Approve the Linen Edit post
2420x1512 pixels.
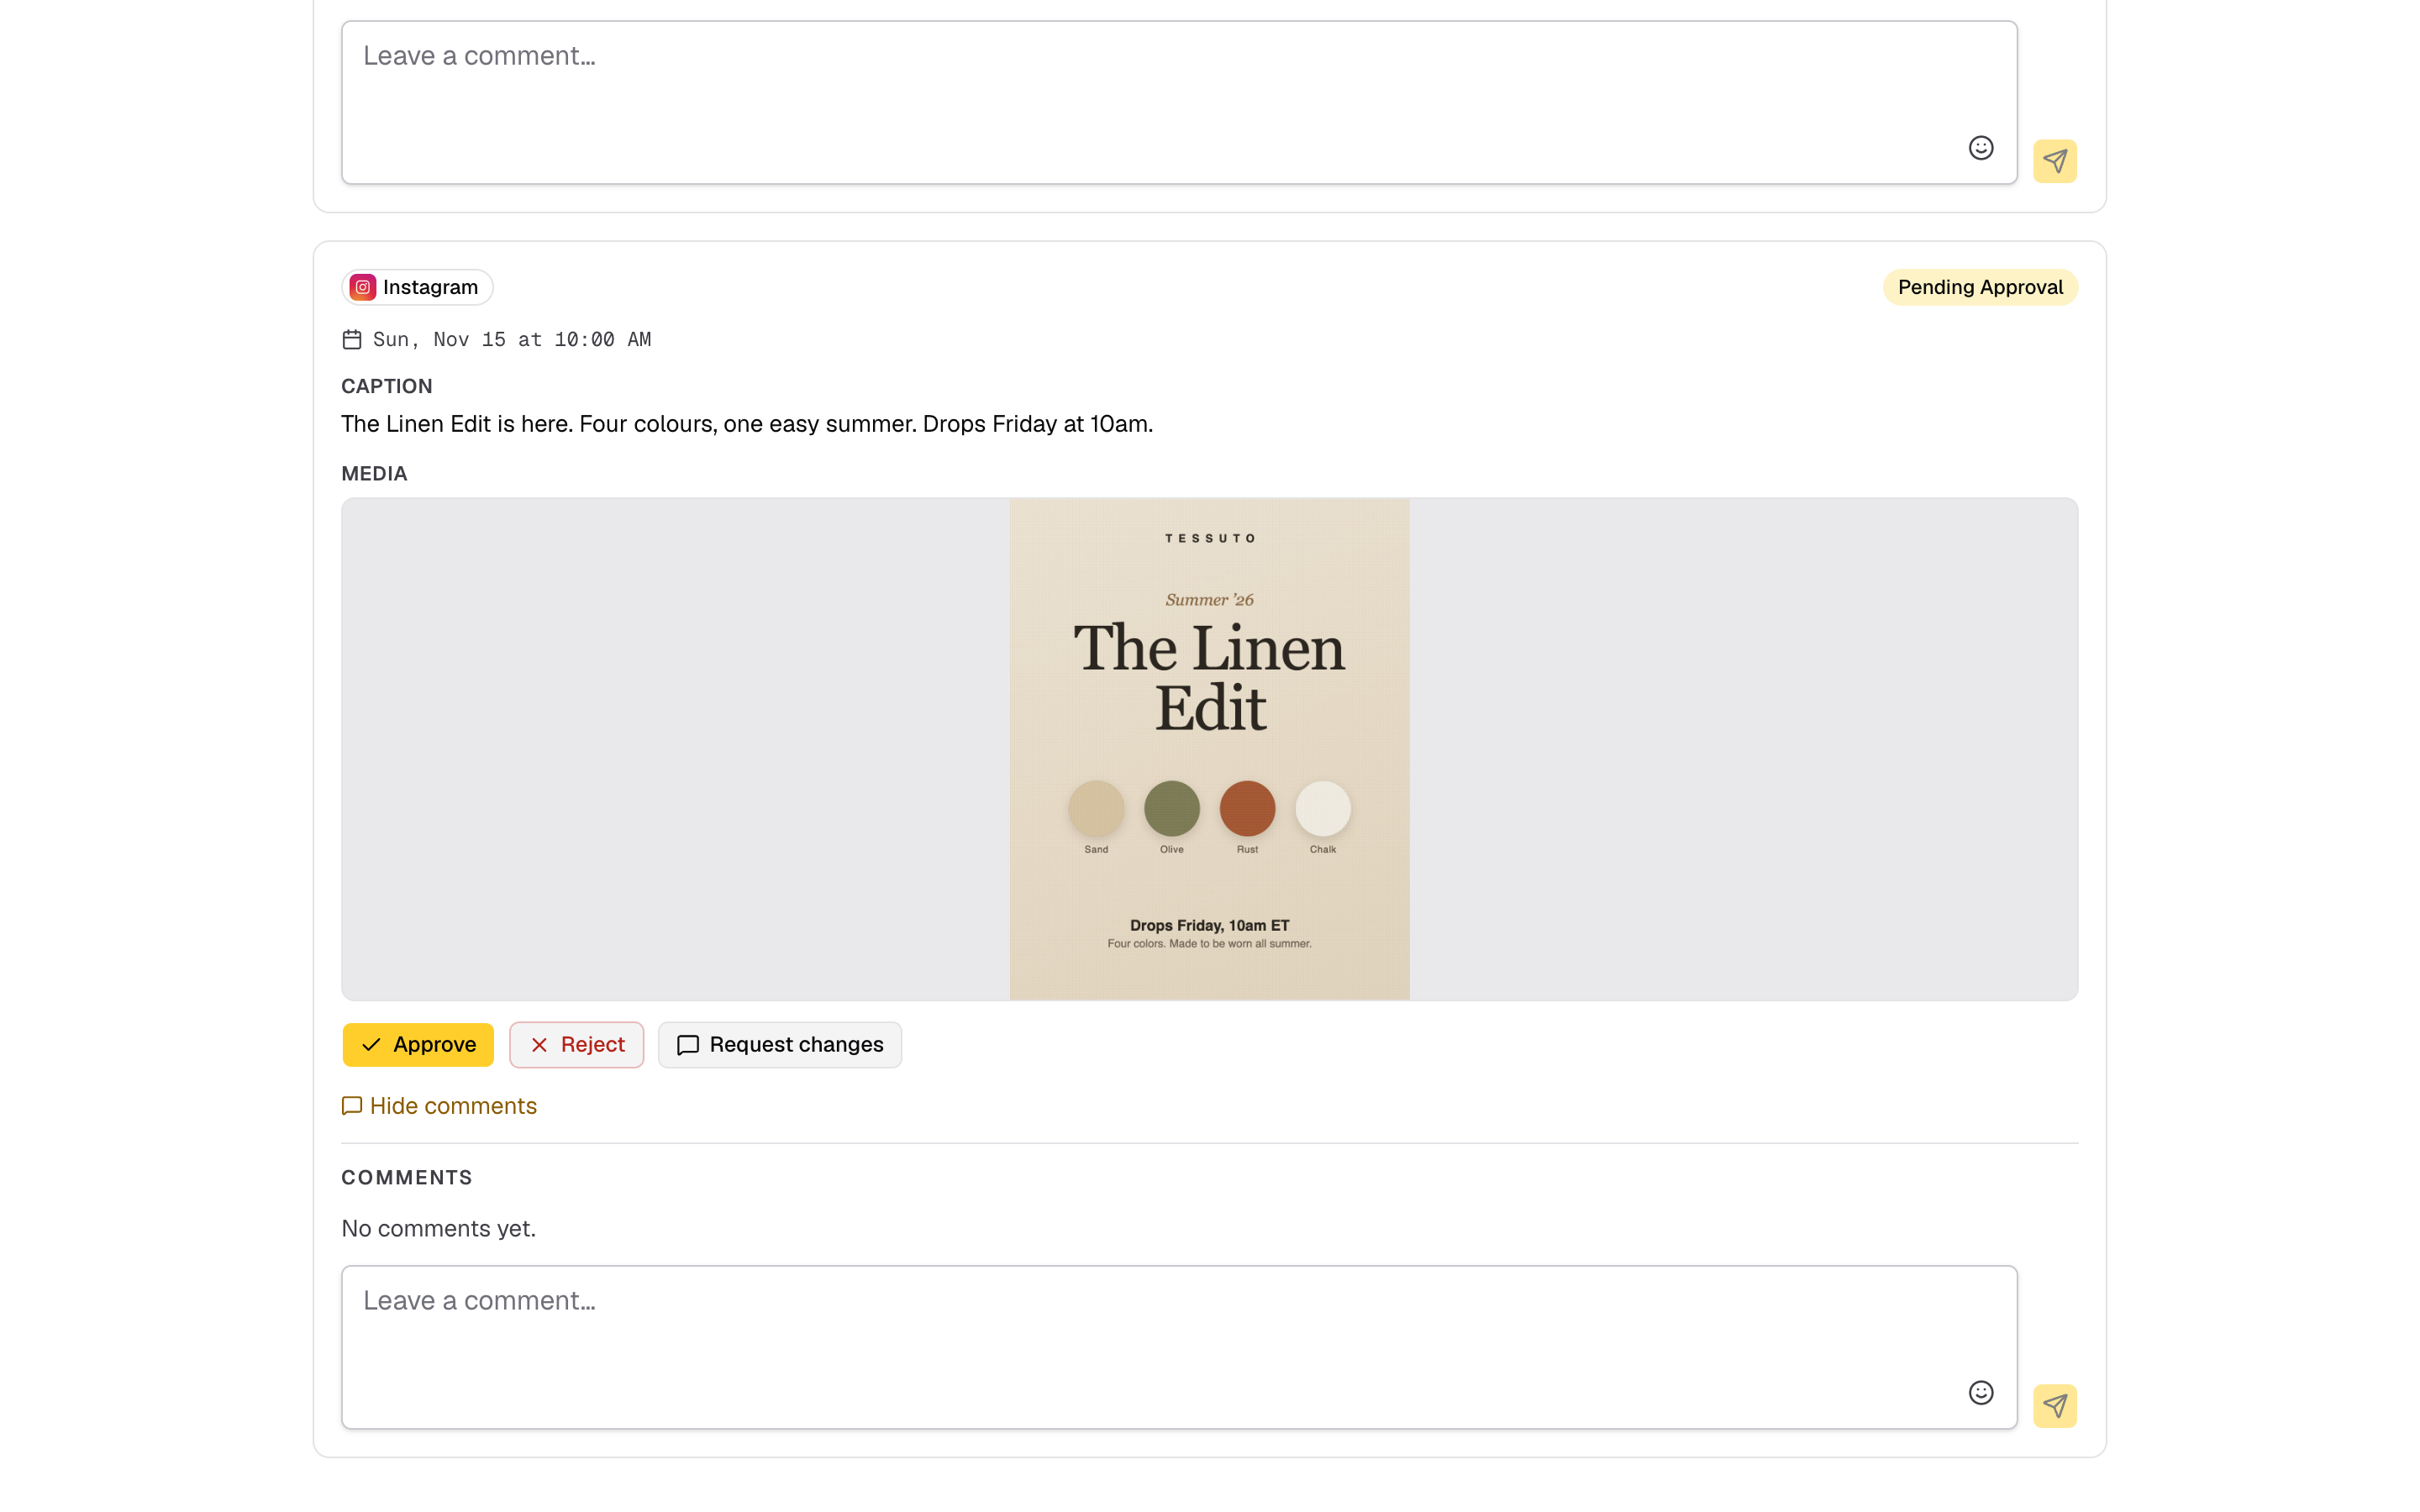(418, 1044)
